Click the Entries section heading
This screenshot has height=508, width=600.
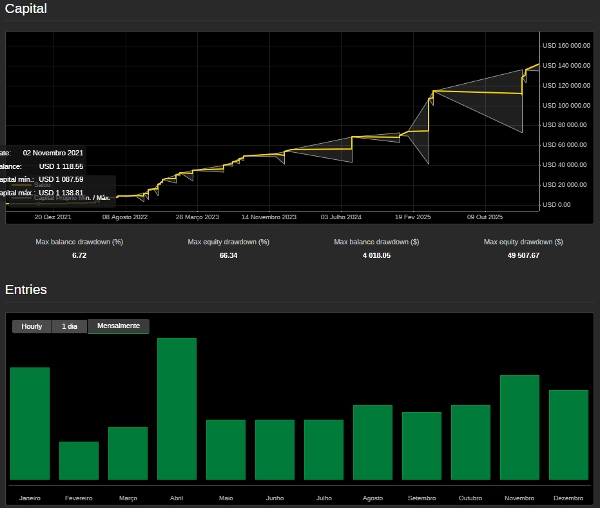pos(26,290)
